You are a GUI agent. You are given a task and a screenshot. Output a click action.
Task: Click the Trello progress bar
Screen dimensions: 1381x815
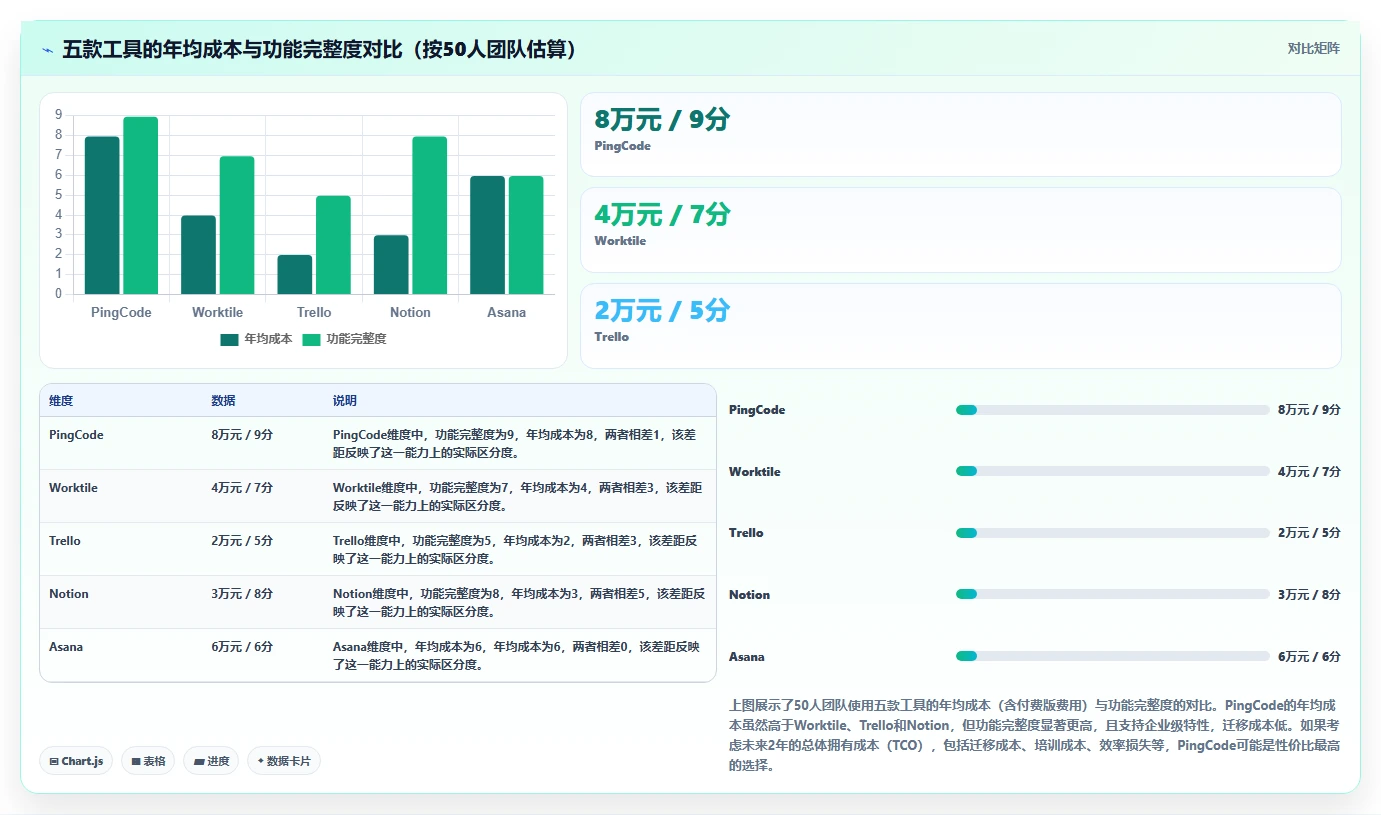[1113, 533]
